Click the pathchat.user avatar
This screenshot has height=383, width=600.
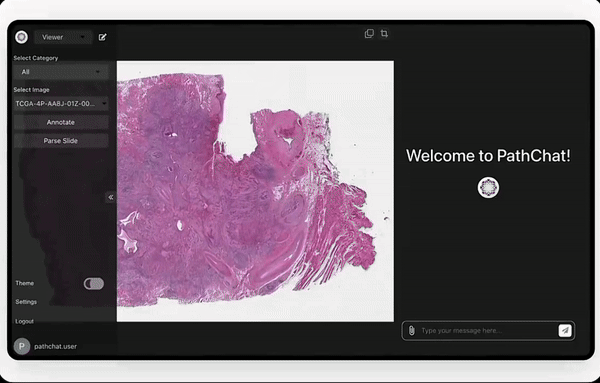coord(22,346)
